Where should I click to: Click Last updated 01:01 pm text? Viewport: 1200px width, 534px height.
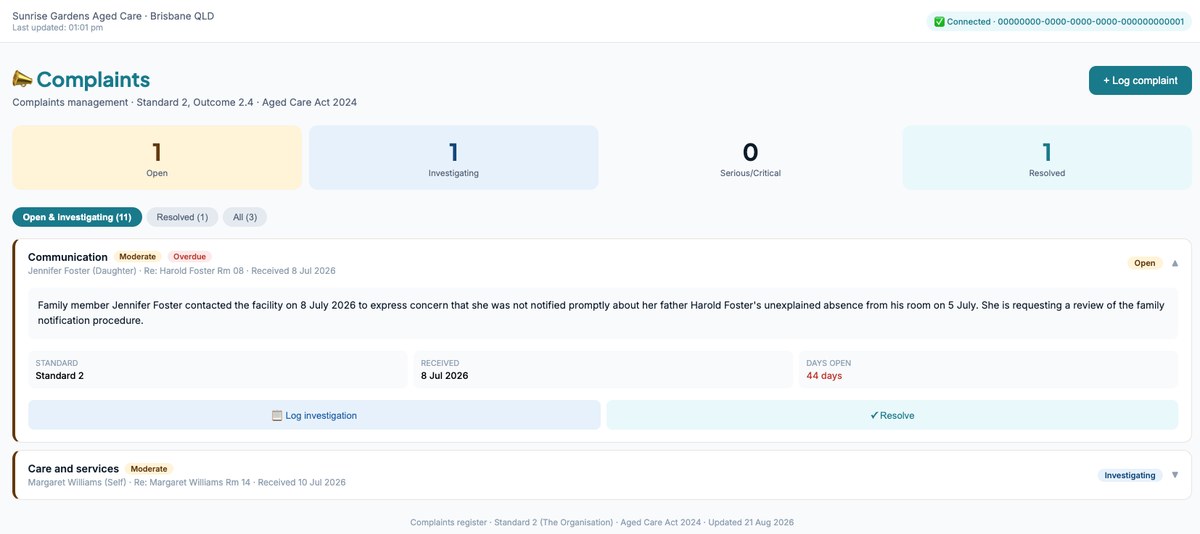click(57, 27)
